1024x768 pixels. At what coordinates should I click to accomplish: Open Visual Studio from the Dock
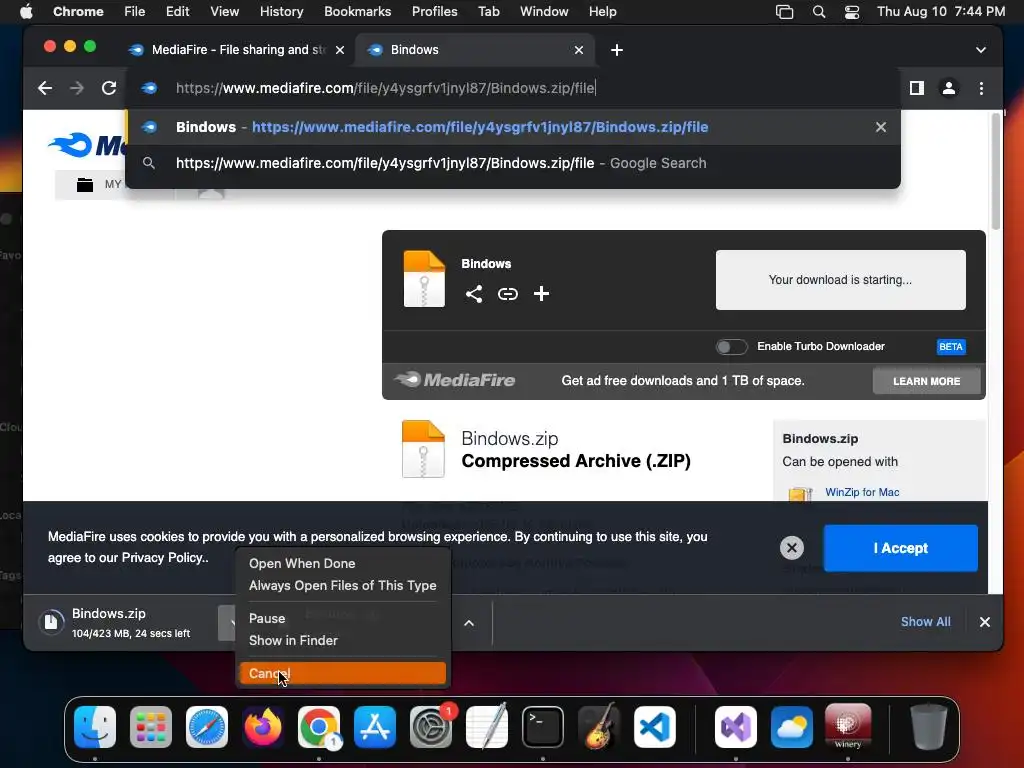[736, 726]
